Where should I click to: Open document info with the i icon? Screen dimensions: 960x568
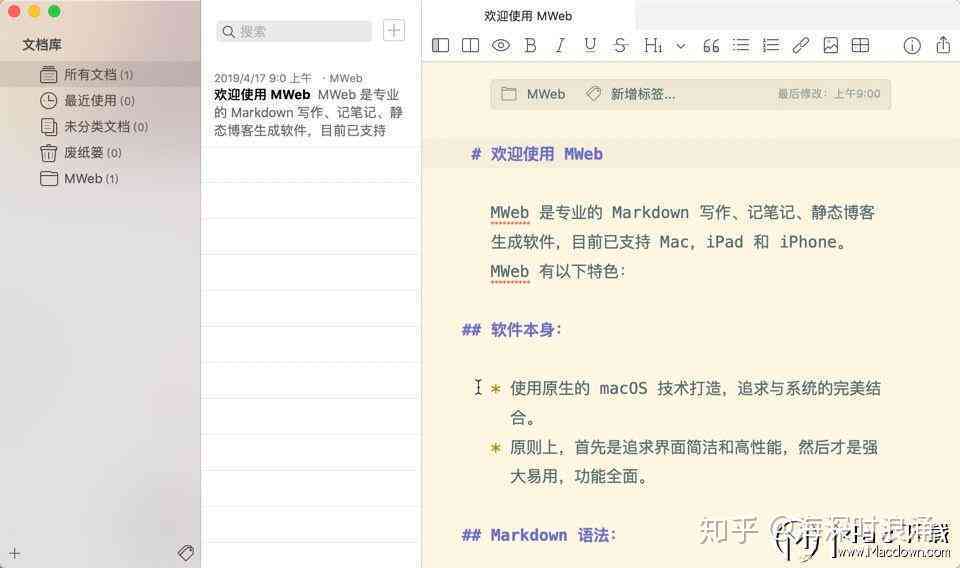pyautogui.click(x=912, y=46)
